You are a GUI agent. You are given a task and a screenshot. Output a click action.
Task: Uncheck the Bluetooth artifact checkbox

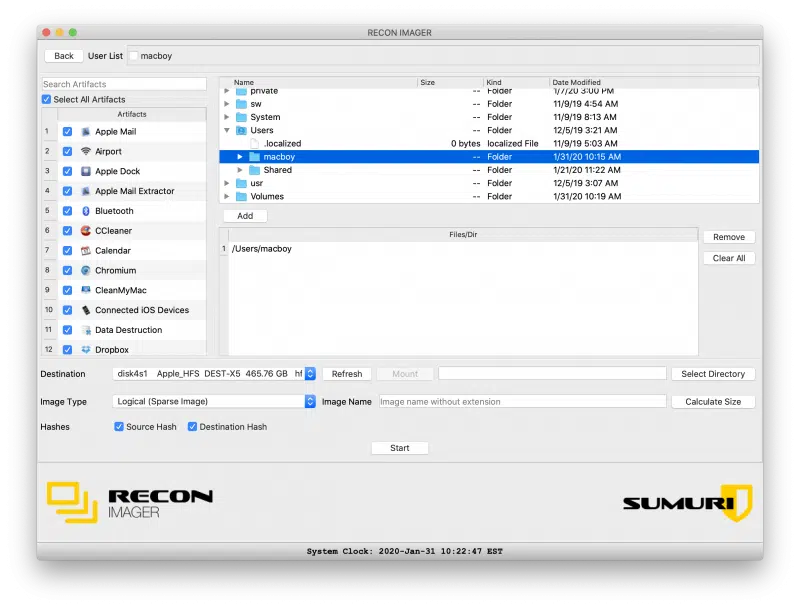coord(67,211)
